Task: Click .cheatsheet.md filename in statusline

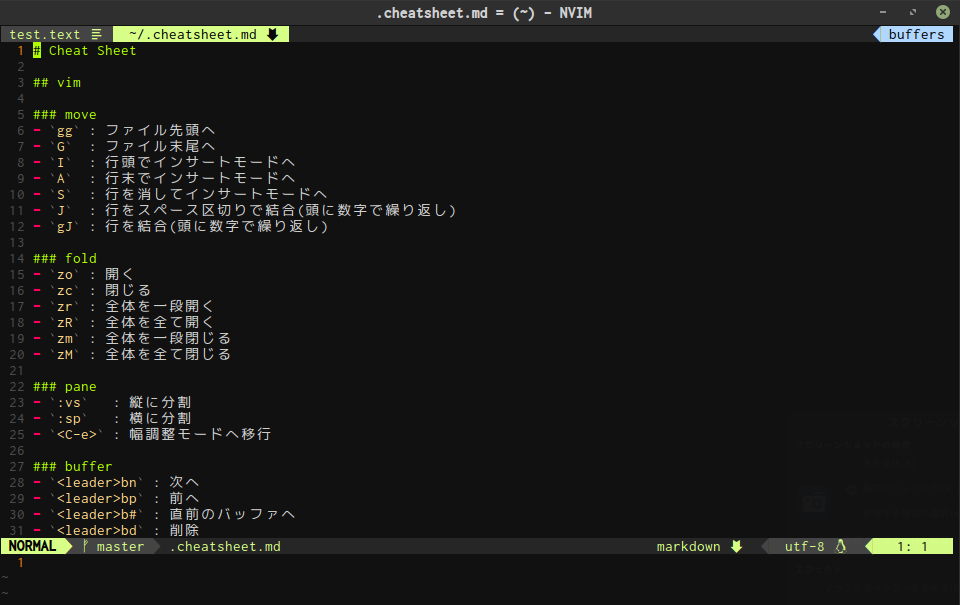Action: 225,546
